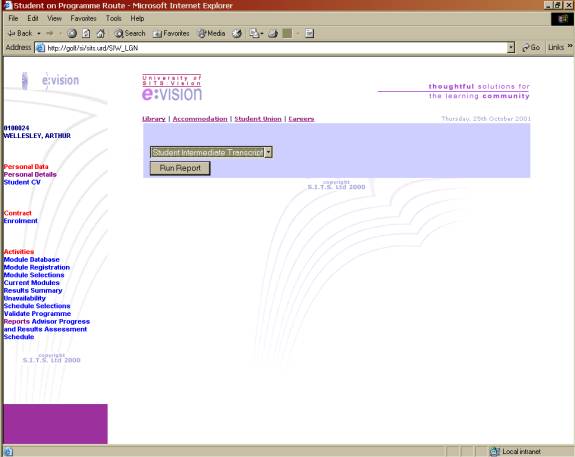Click the Personal Data section heading
Screen dimensions: 575x457
[x=26, y=167]
